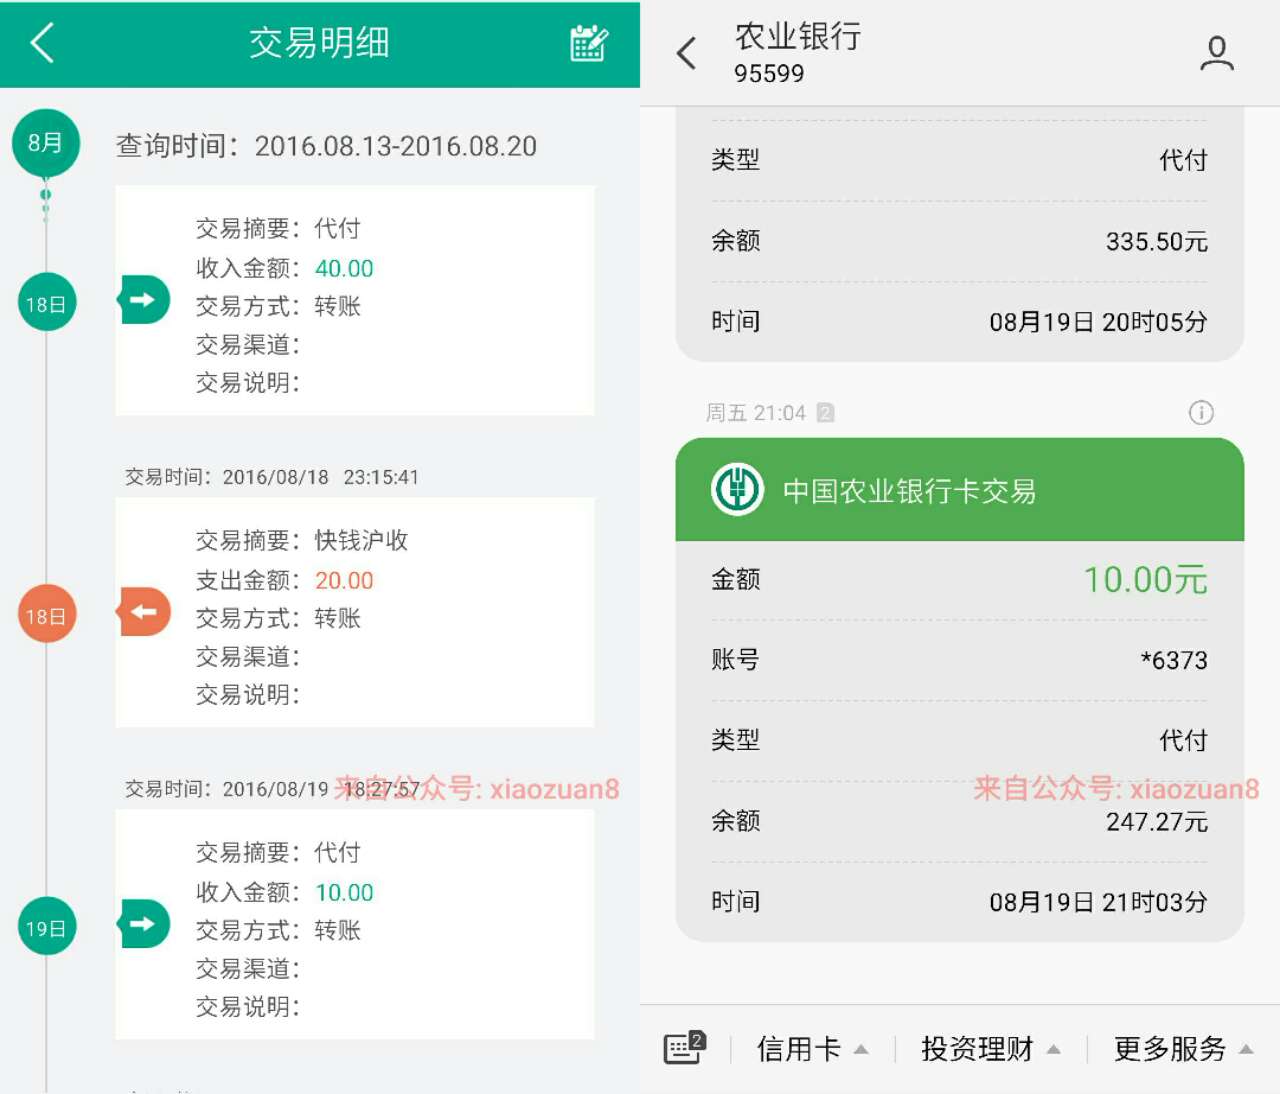Tap the info icon next to 周五 21:04
This screenshot has height=1094, width=1280.
(x=1201, y=412)
